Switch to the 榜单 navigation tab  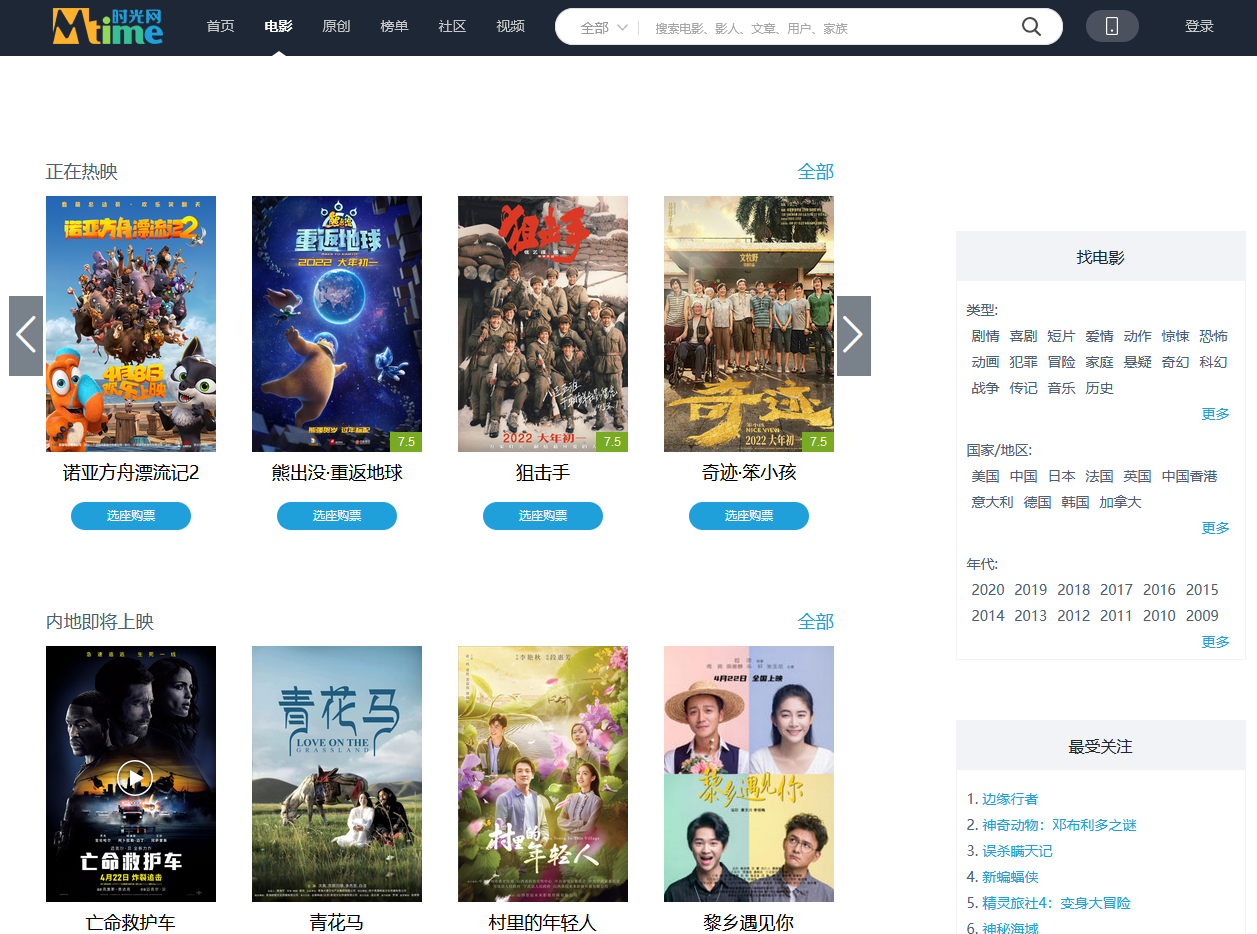[394, 26]
